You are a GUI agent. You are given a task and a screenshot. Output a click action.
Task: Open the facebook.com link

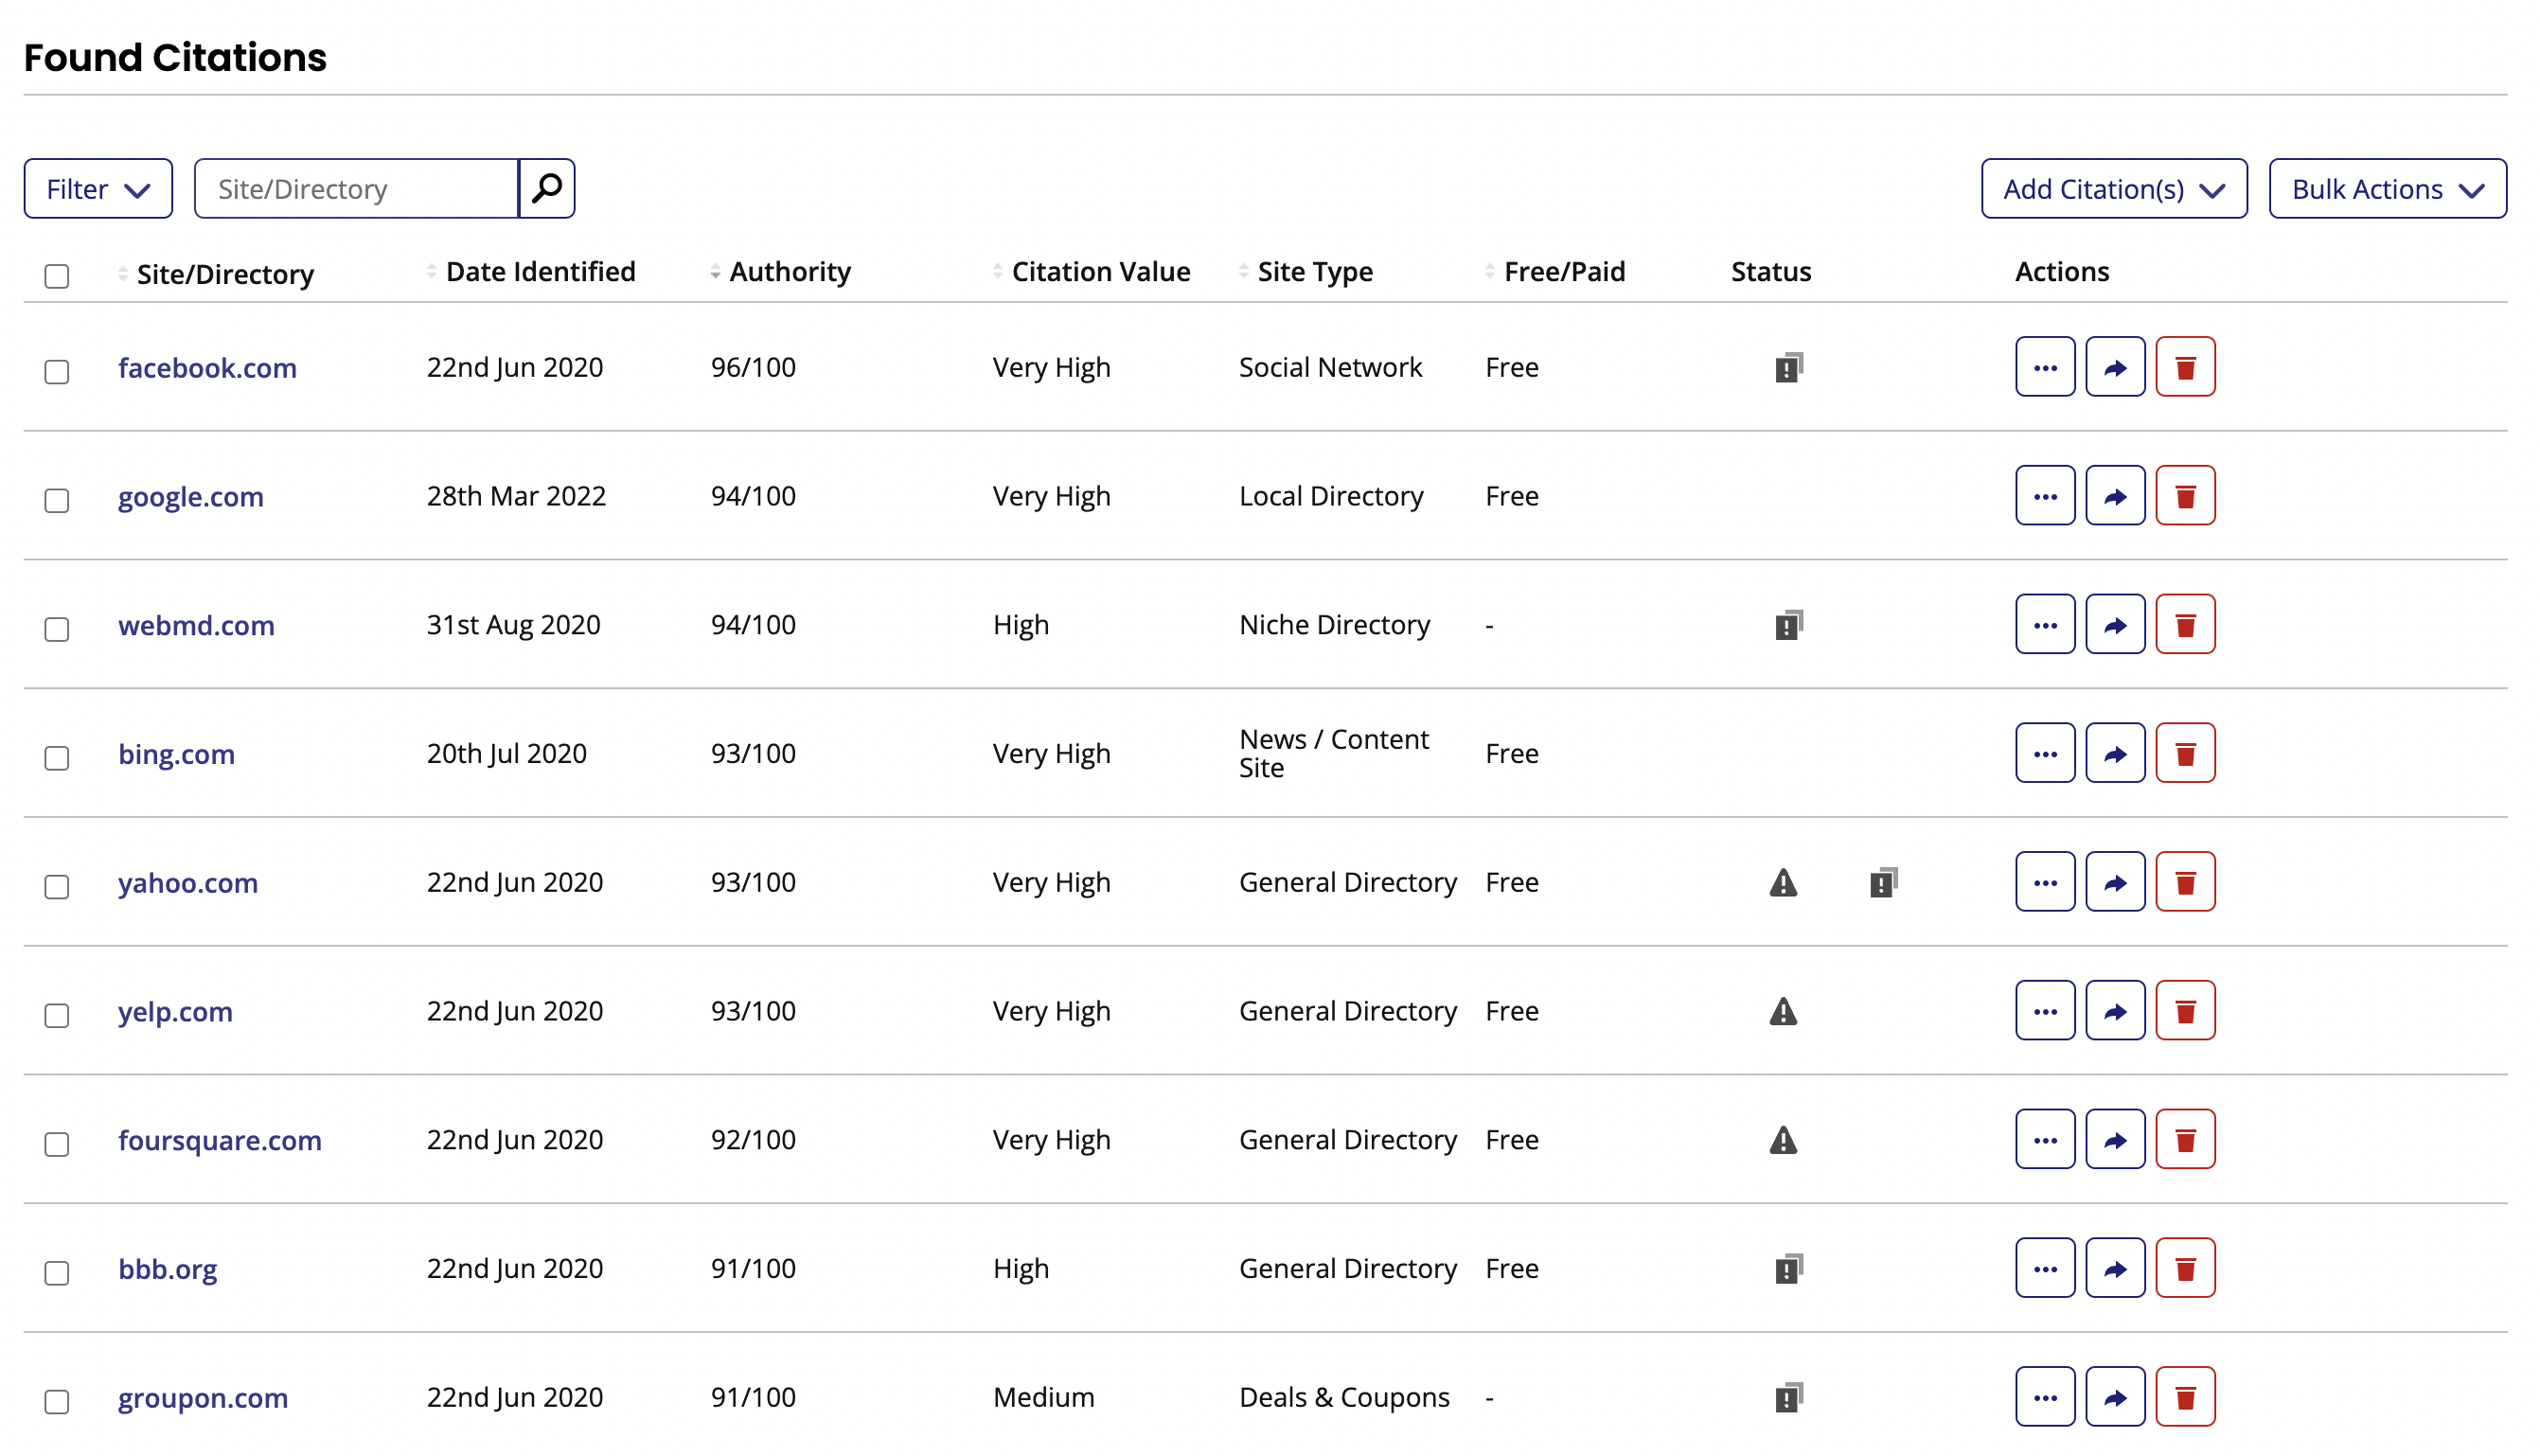207,368
